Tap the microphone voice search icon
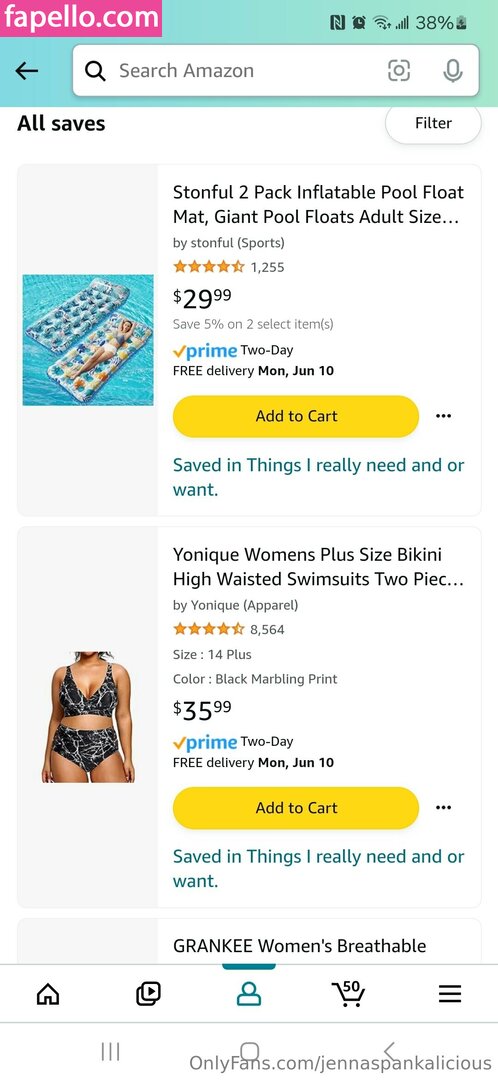Screen dimensions: 498x1080 [x=453, y=70]
